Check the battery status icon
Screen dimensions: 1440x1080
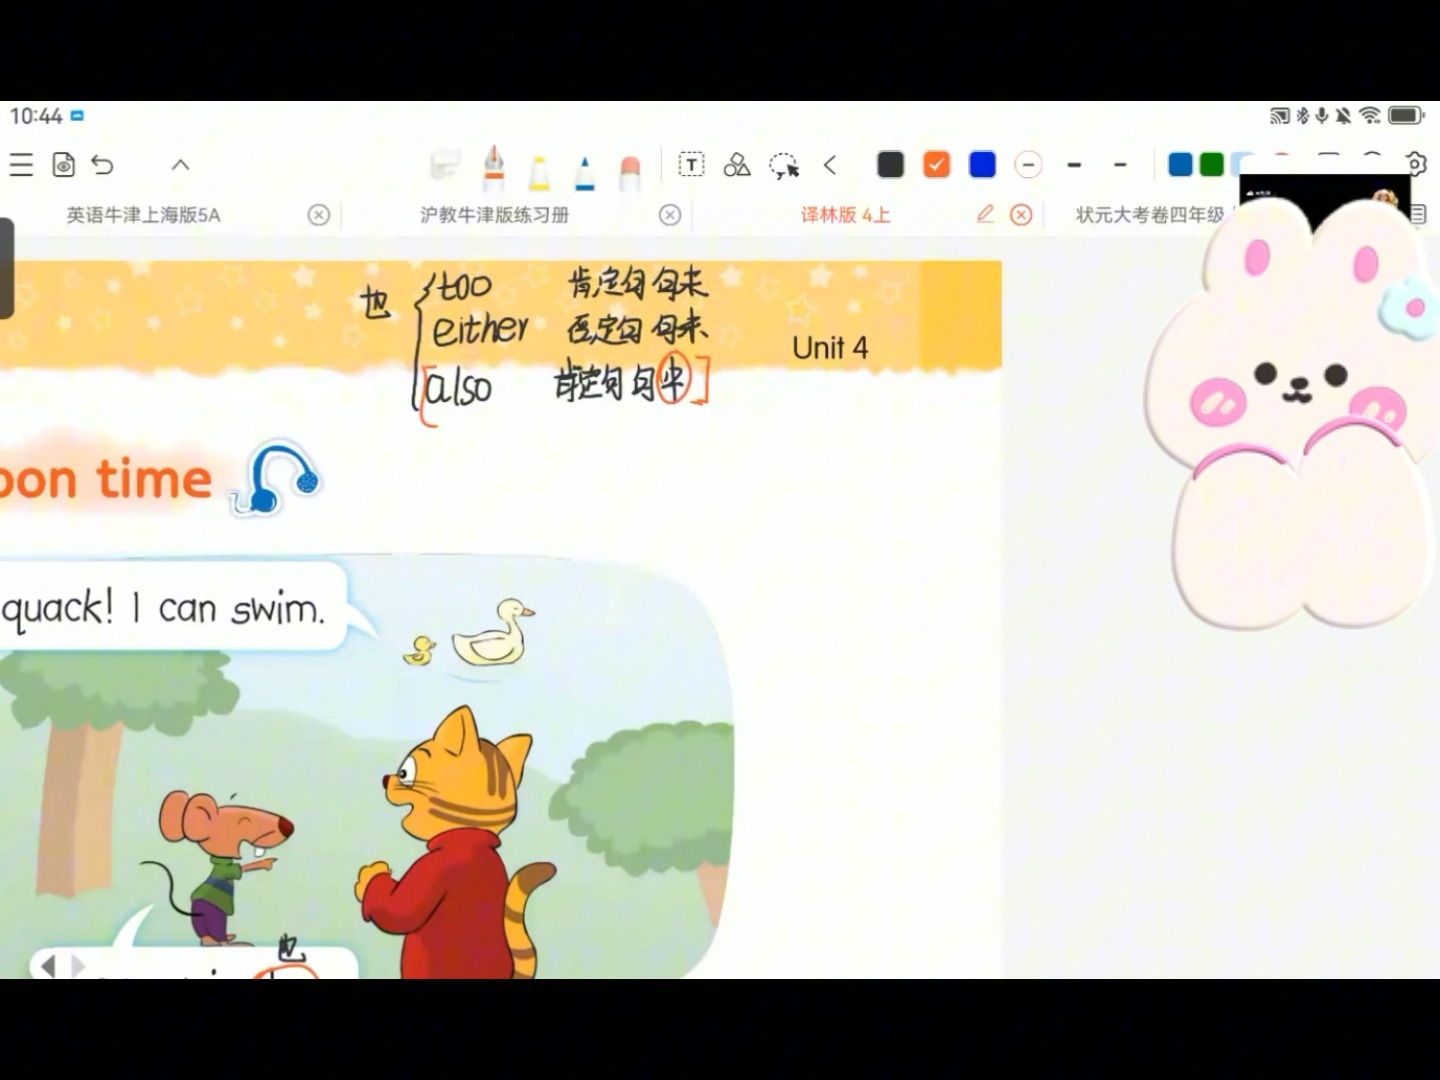1406,116
